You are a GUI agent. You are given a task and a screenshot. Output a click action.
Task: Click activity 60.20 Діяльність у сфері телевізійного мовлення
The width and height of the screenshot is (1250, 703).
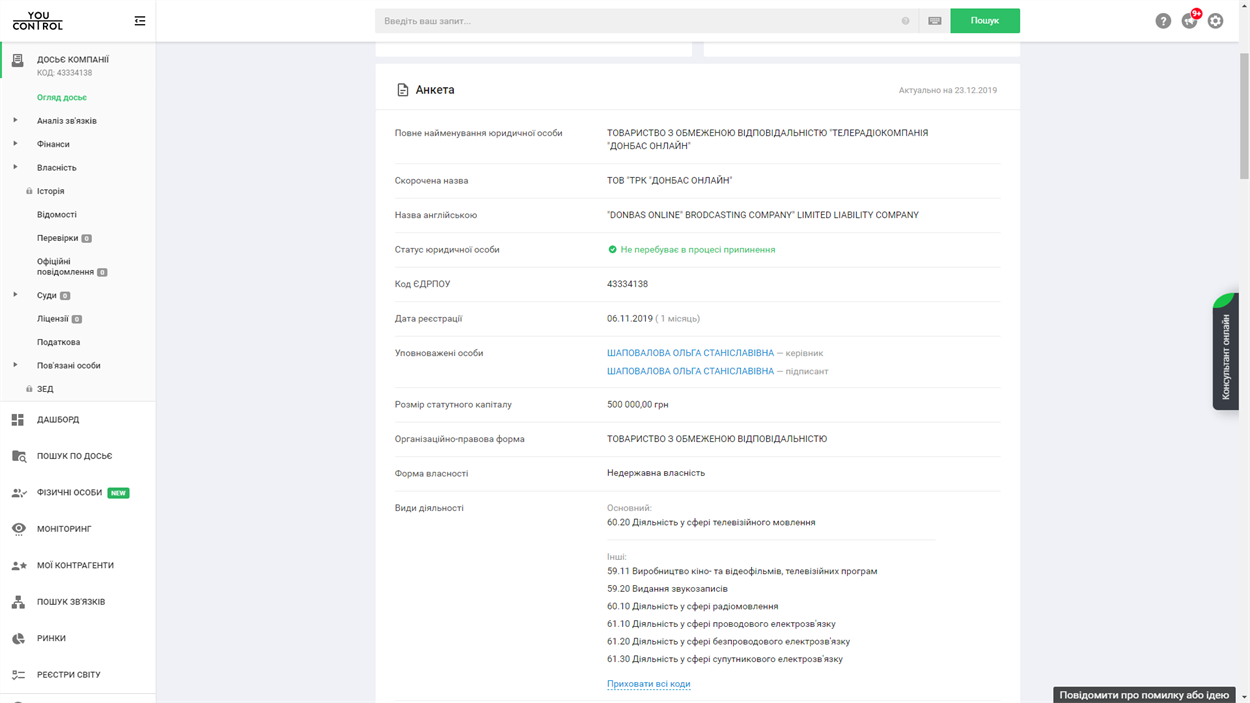(711, 522)
